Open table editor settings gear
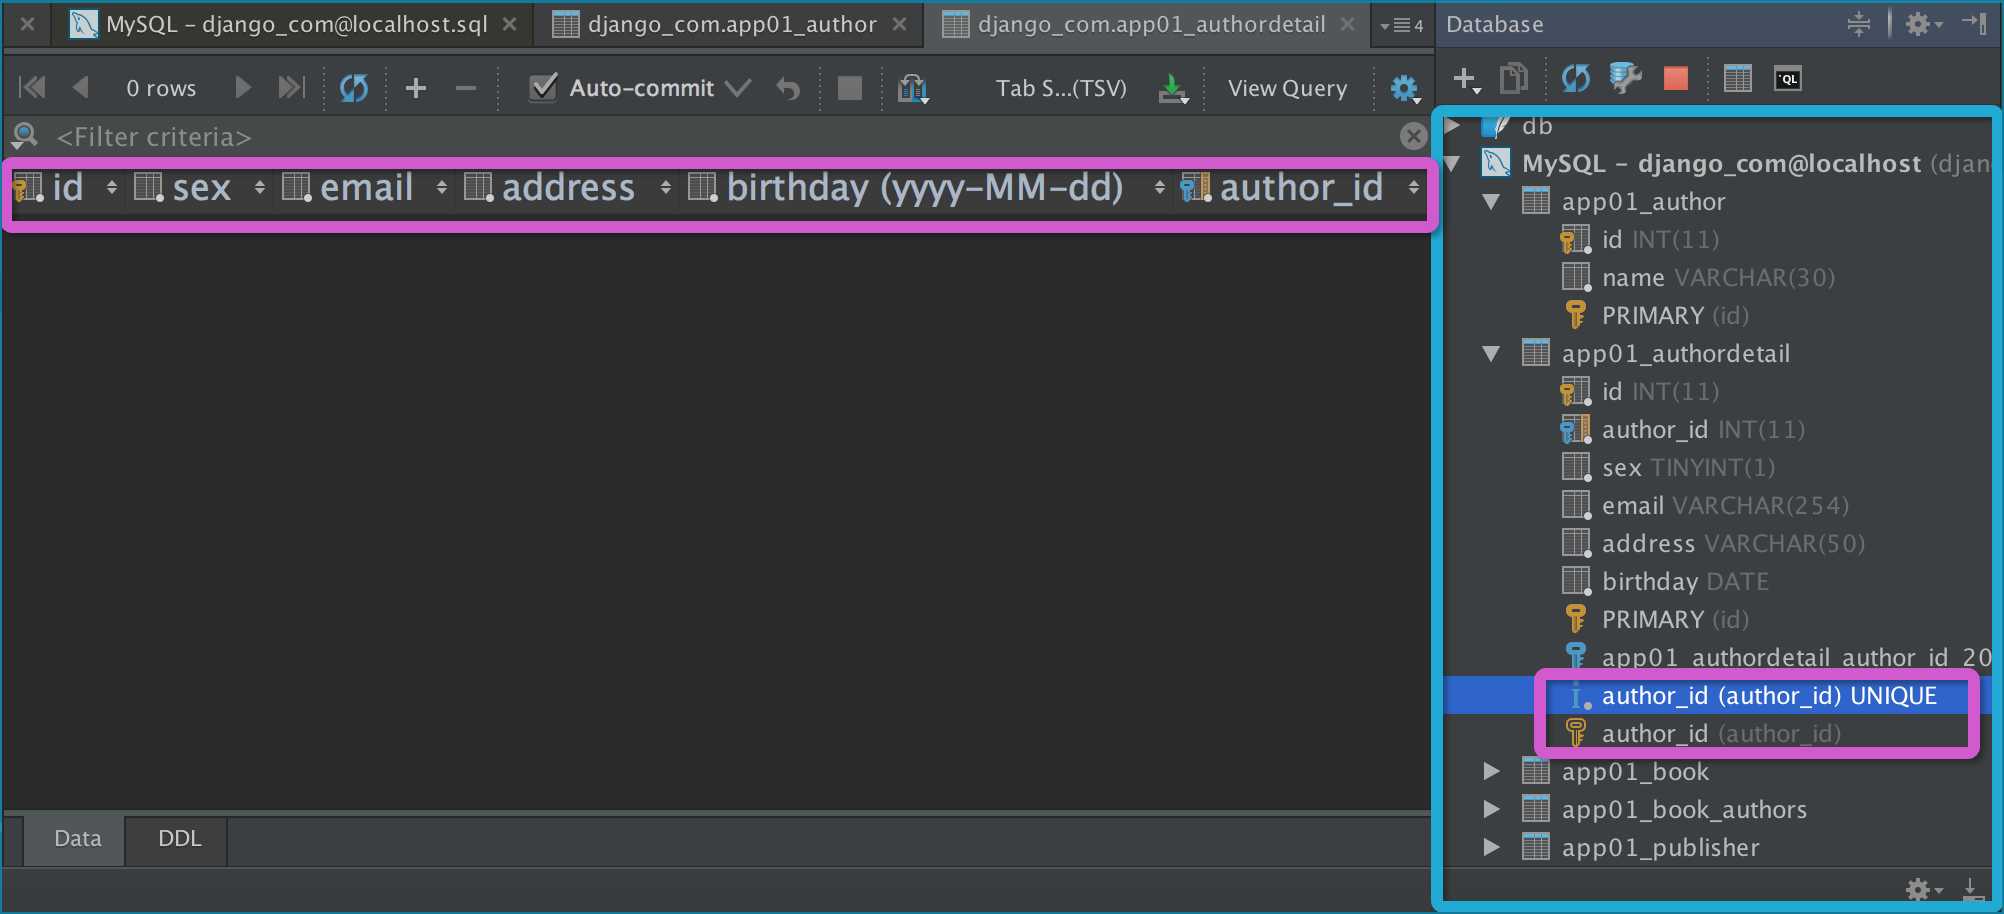 [x=1405, y=88]
